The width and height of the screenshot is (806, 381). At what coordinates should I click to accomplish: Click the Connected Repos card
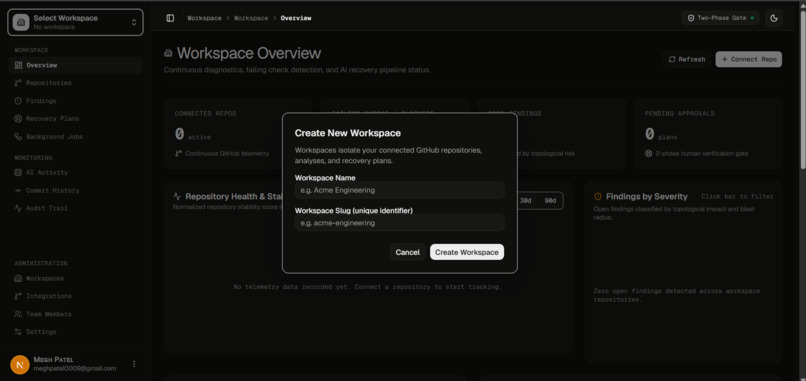click(x=238, y=134)
